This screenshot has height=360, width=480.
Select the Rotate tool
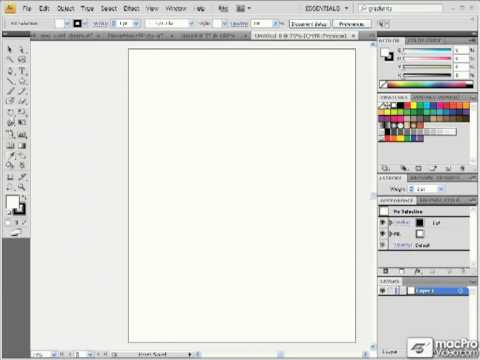click(10, 112)
